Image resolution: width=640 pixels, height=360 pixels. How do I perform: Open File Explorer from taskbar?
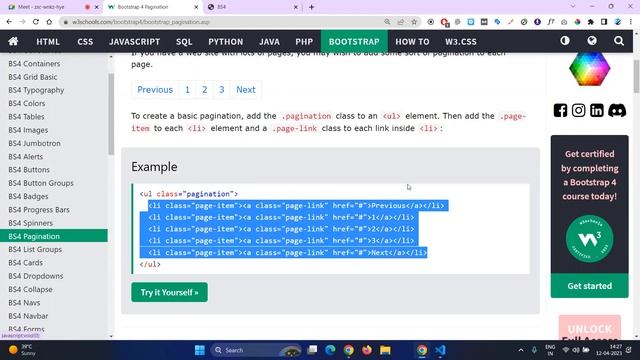tap(385, 350)
